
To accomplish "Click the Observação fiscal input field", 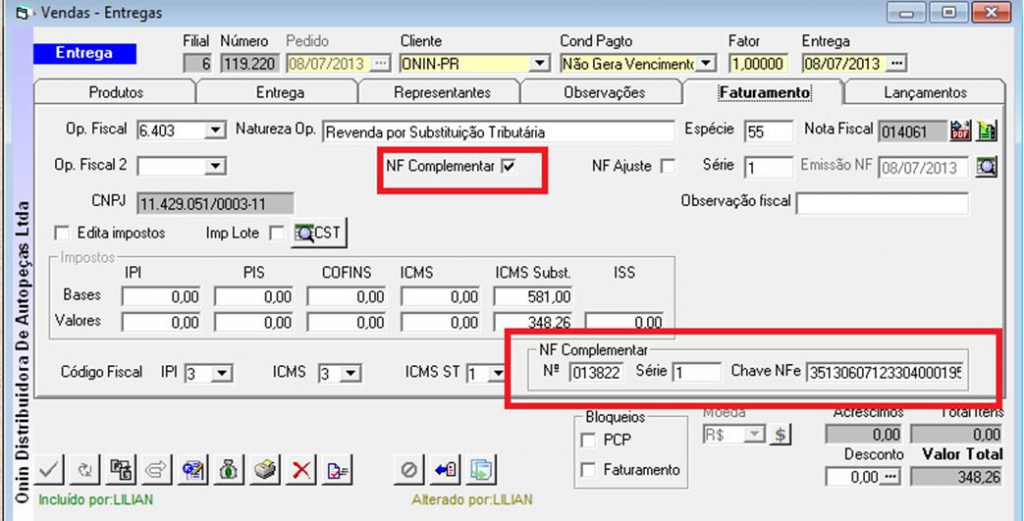I will [882, 203].
